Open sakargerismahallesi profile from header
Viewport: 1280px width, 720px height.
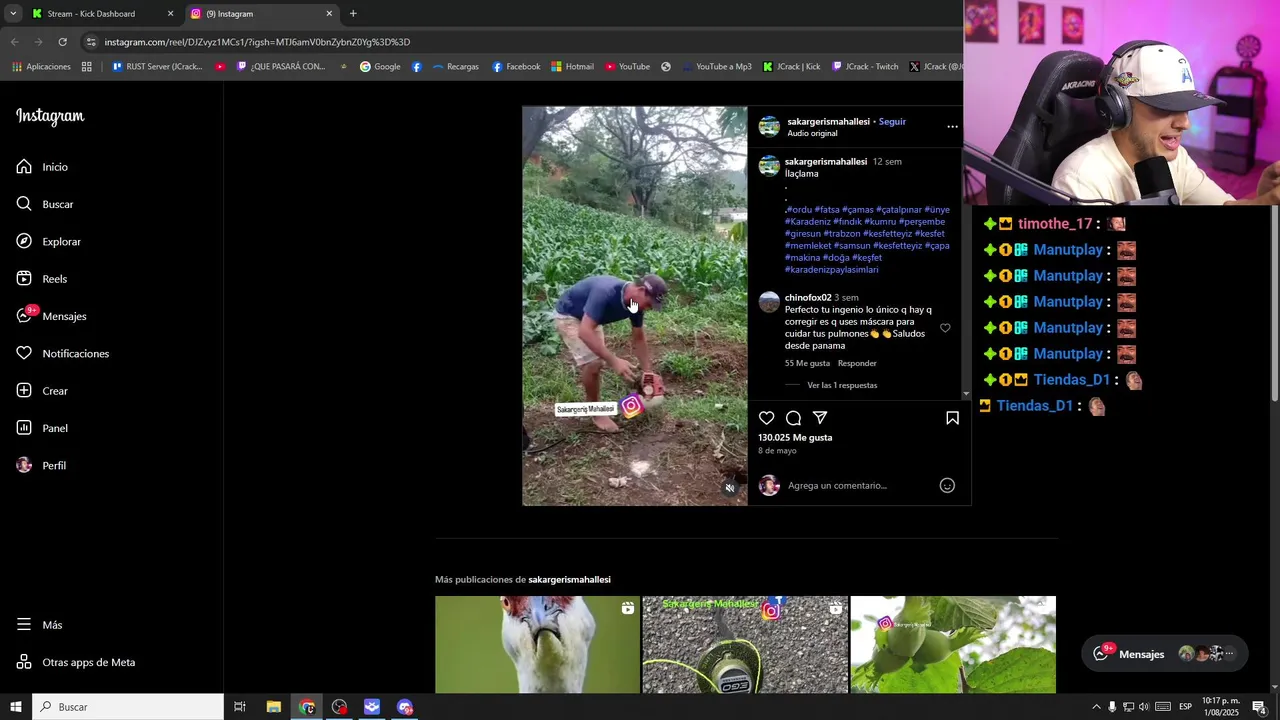(828, 122)
